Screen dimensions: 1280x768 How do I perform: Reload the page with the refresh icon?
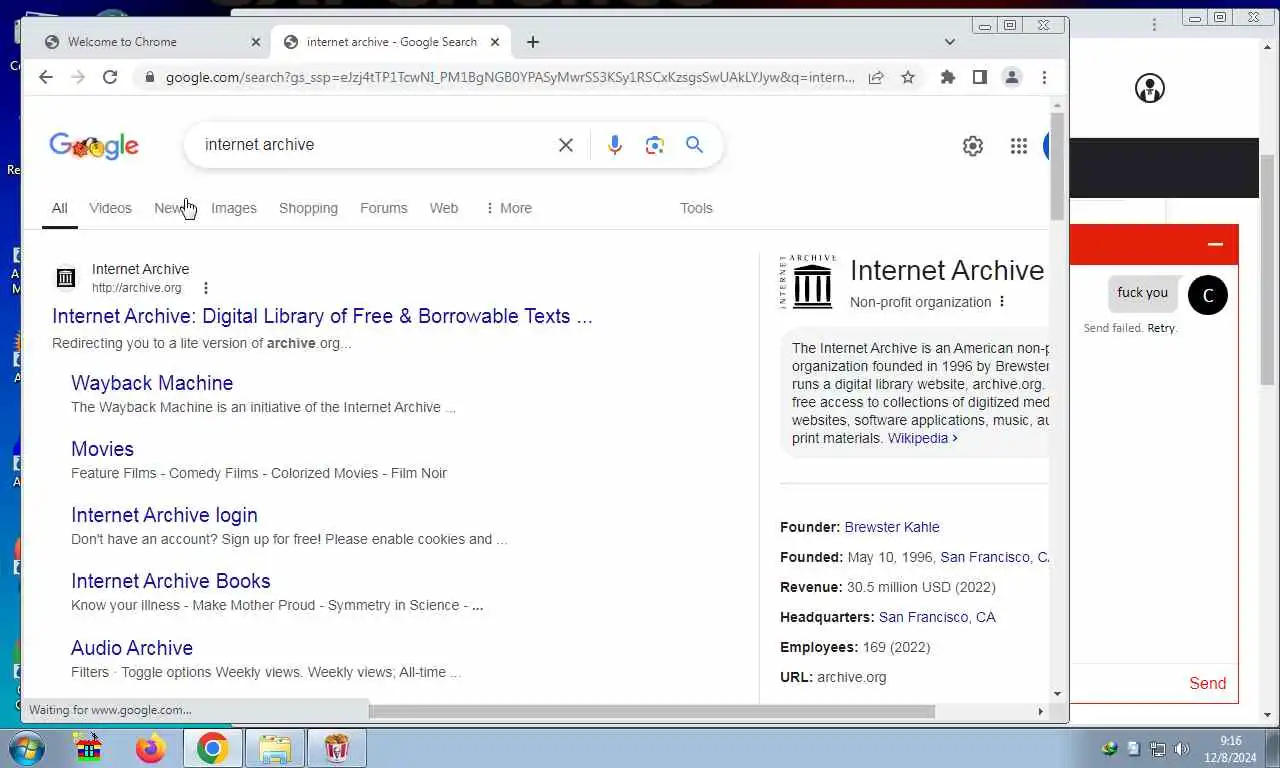(x=110, y=77)
